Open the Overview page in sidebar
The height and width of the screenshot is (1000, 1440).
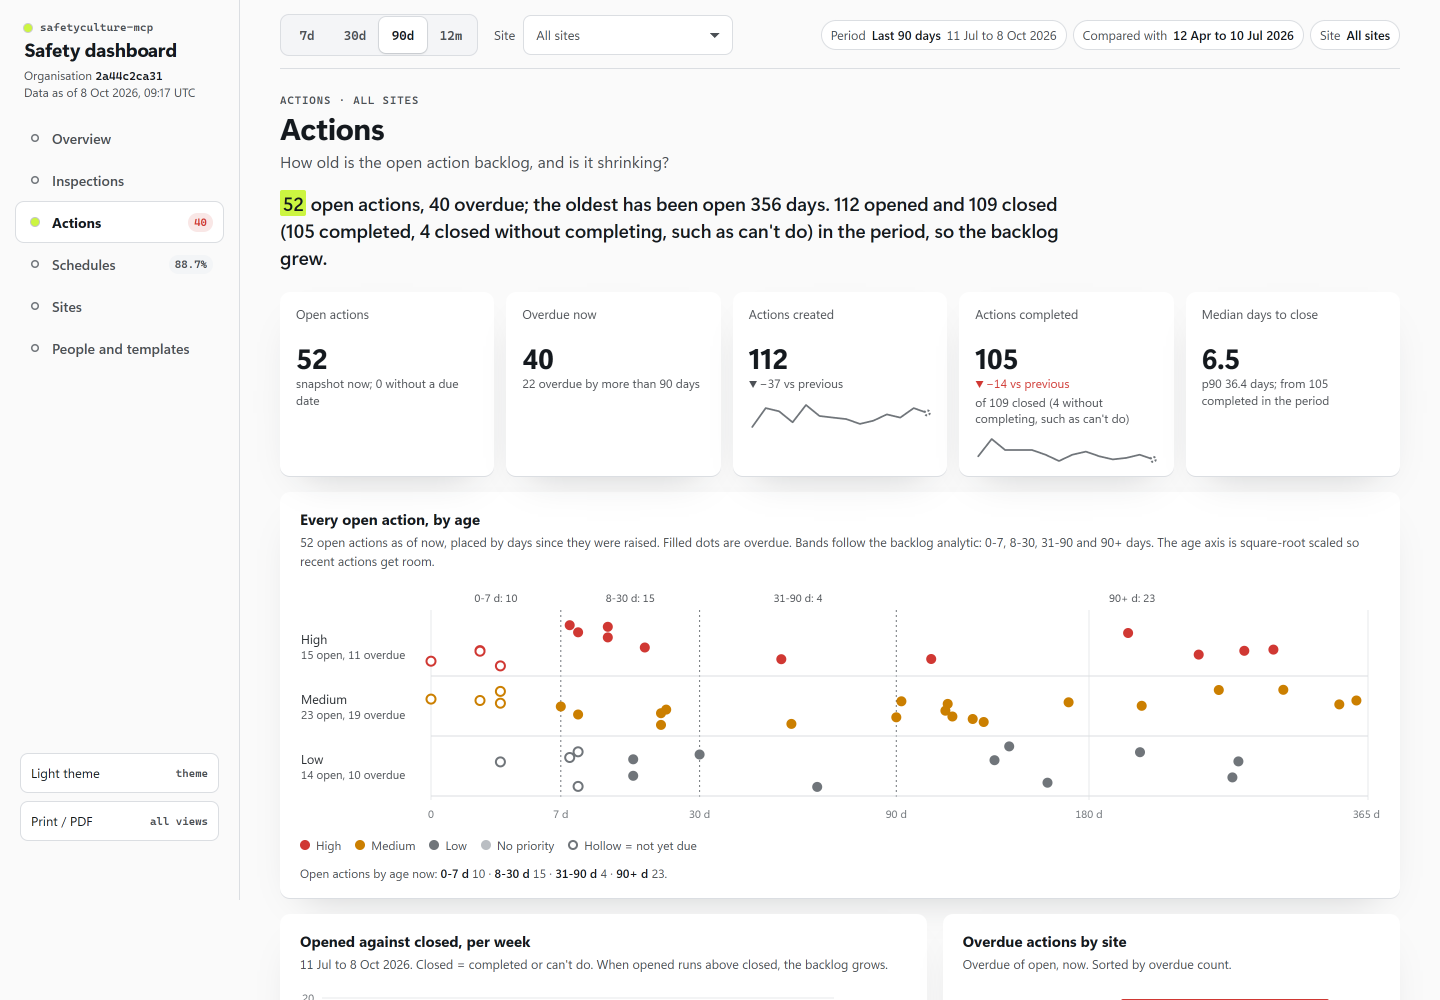119,139
